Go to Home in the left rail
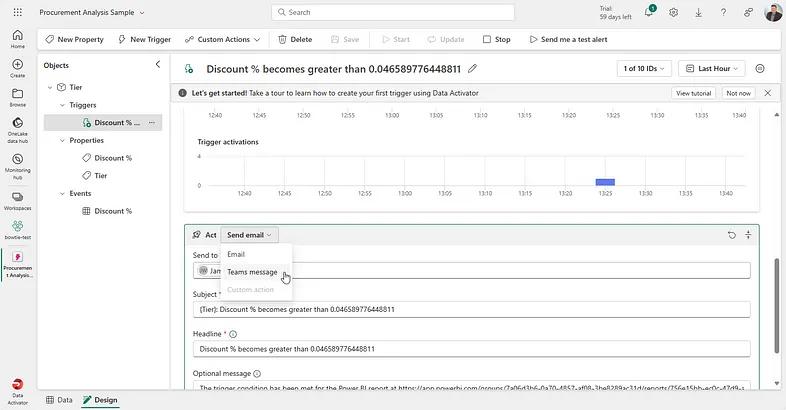This screenshot has height=410, width=786. pyautogui.click(x=18, y=39)
